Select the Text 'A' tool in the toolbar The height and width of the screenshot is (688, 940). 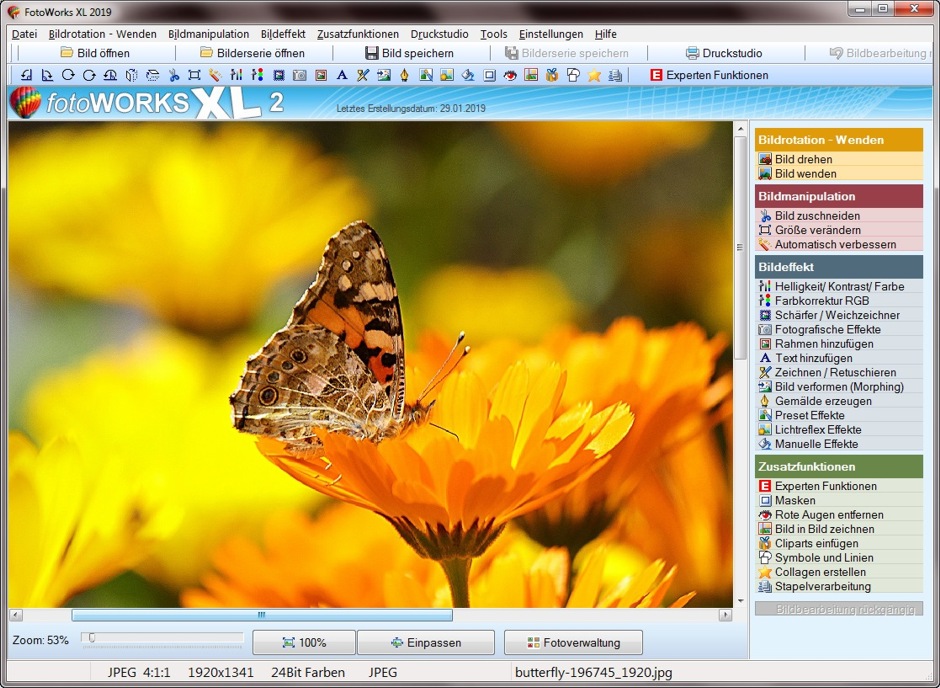click(341, 75)
